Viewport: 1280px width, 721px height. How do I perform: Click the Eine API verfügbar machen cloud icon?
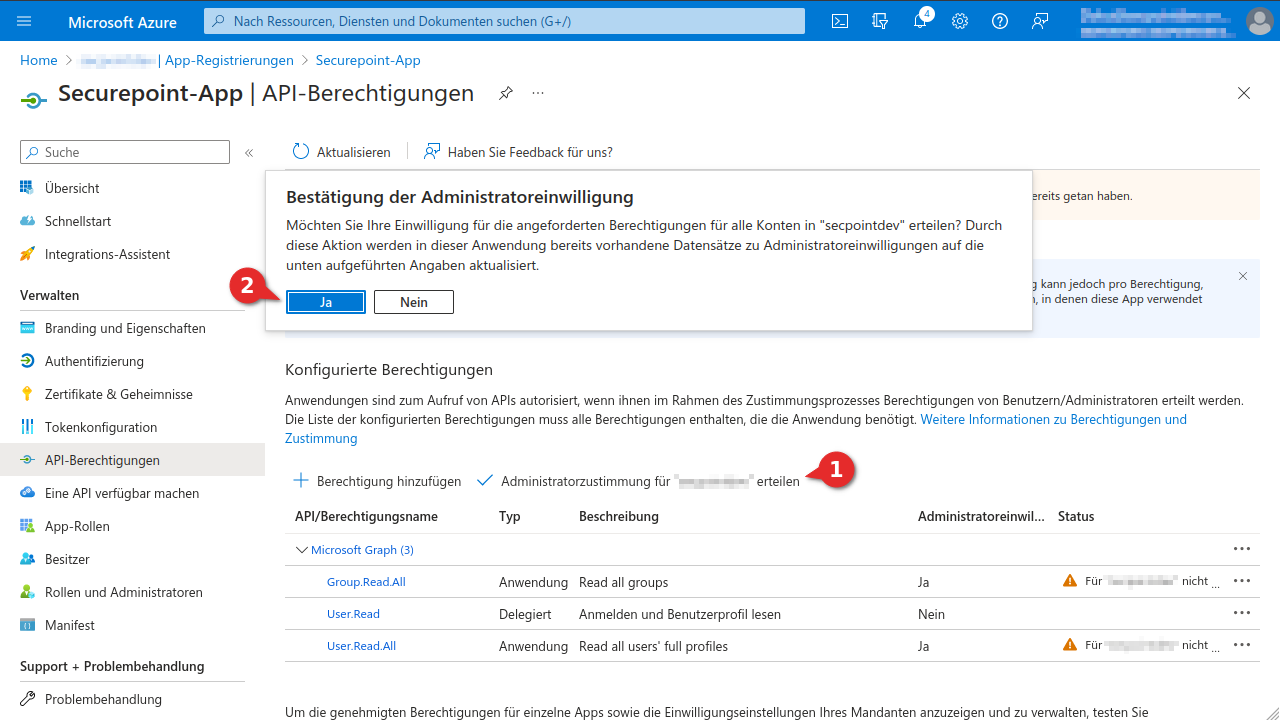(x=27, y=493)
